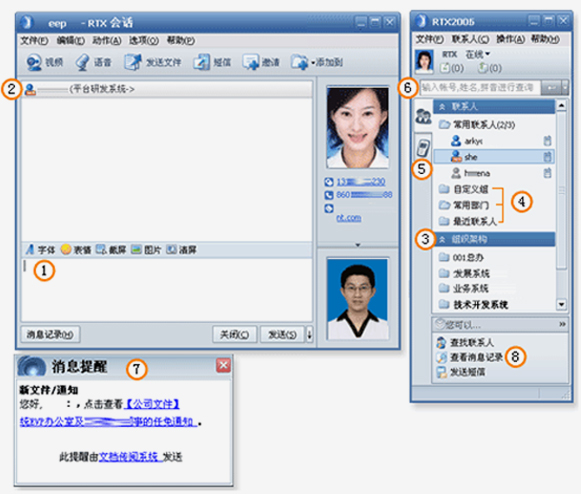The height and width of the screenshot is (494, 581).
Task: Open 帮助 menu in RTX 会话 window
Action: click(x=180, y=40)
